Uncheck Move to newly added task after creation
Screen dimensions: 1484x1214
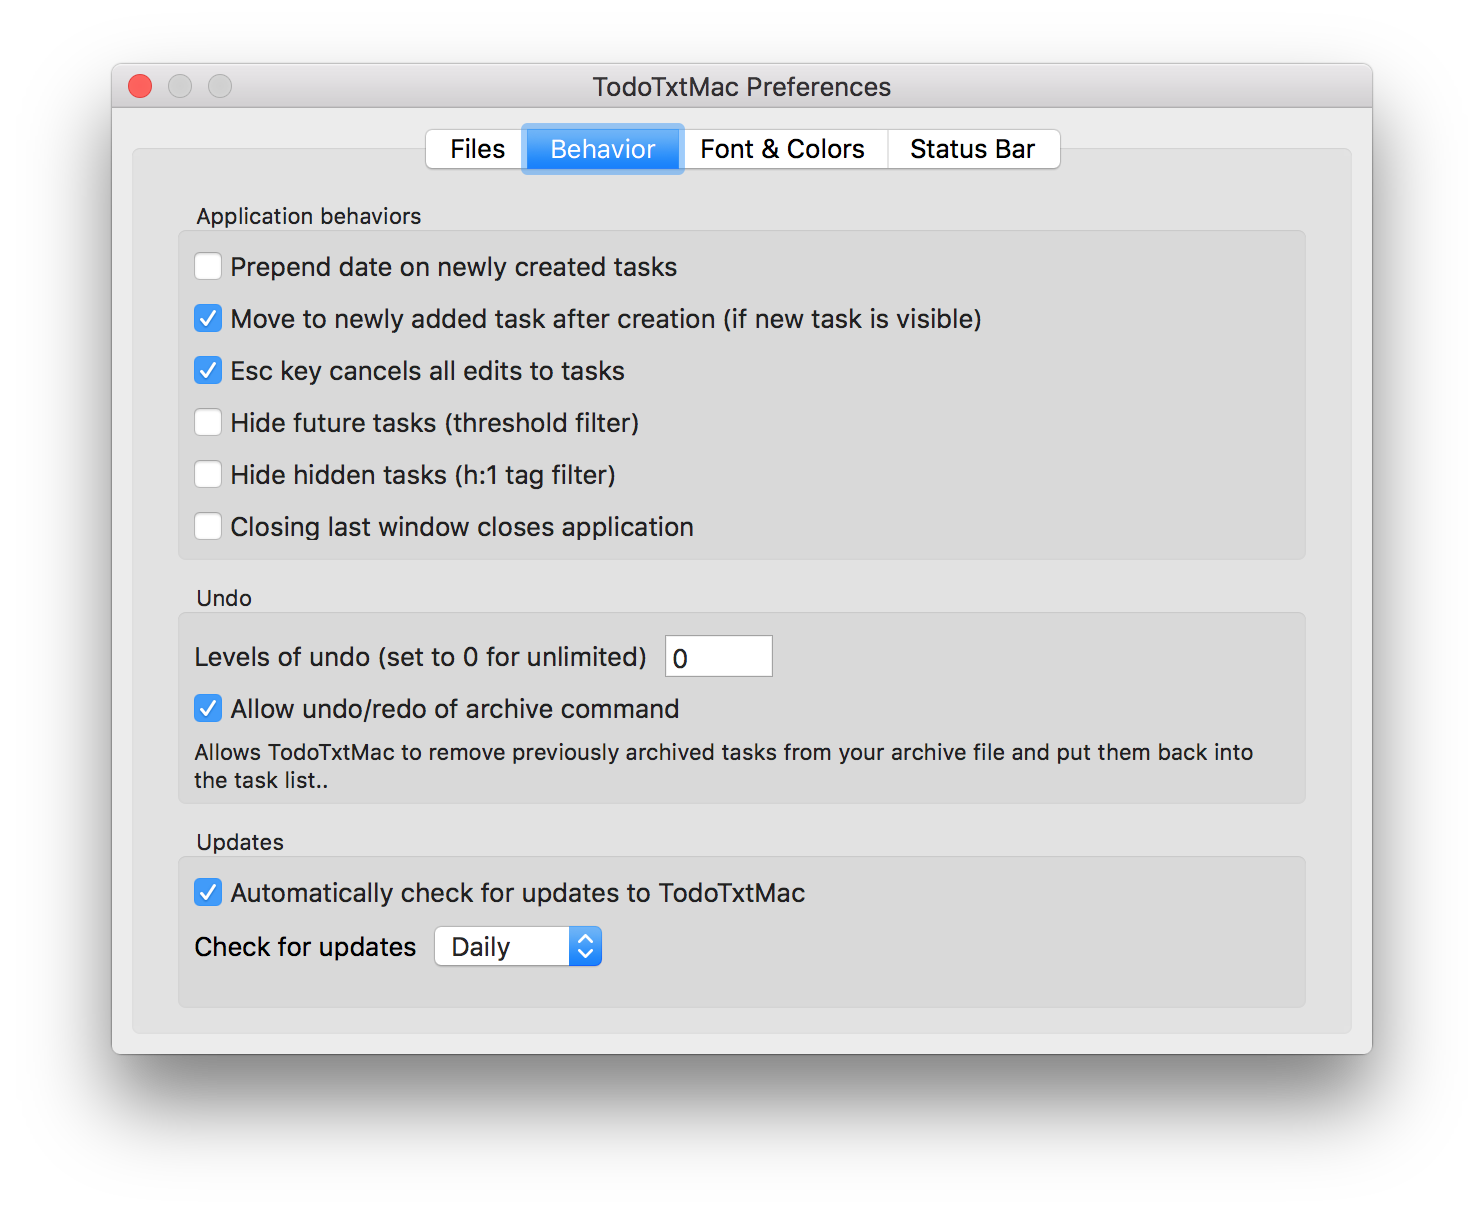208,319
